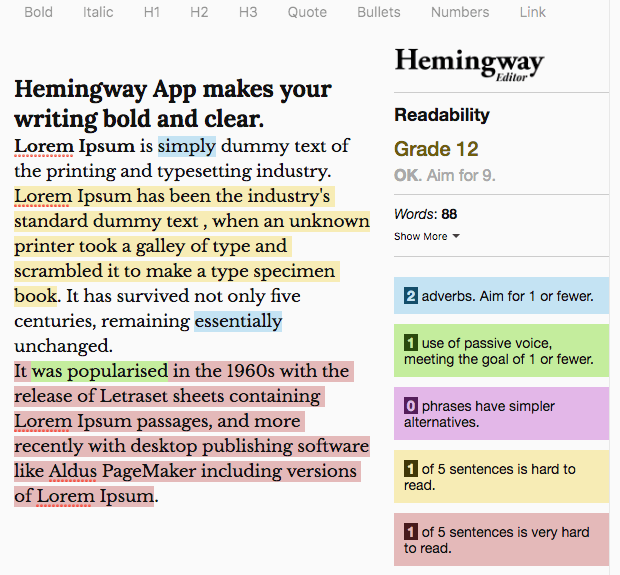Click the passive voice count badge
Screen dimensions: 620x575
point(410,343)
